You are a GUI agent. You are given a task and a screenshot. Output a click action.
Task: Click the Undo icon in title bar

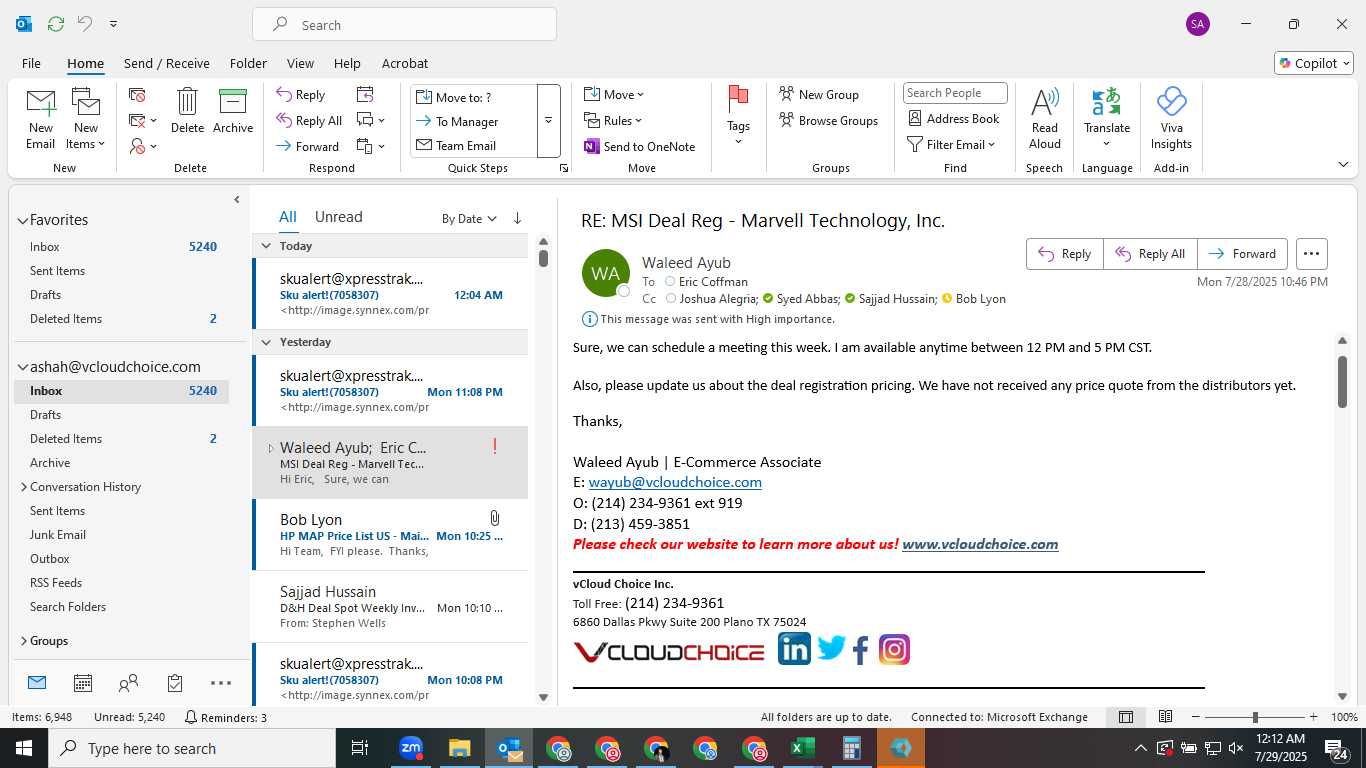coord(85,24)
